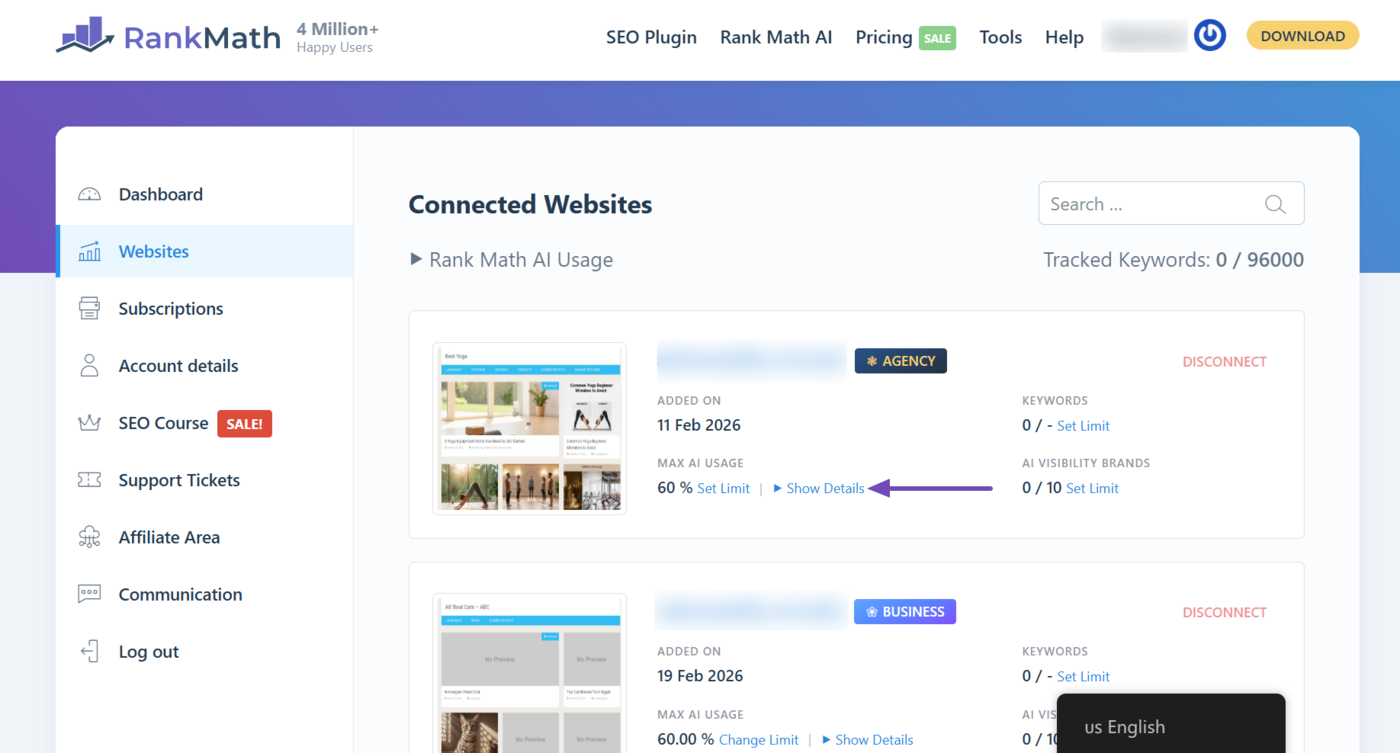
Task: Set Limit for Agency Max AI Usage
Action: (x=723, y=488)
